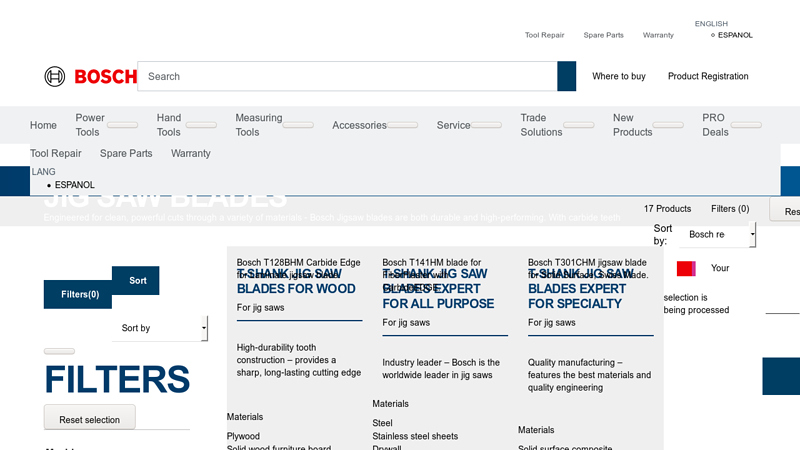Viewport: 800px width, 450px height.
Task: Open the "Sort by" dropdown under Filters tab
Action: [x=160, y=328]
